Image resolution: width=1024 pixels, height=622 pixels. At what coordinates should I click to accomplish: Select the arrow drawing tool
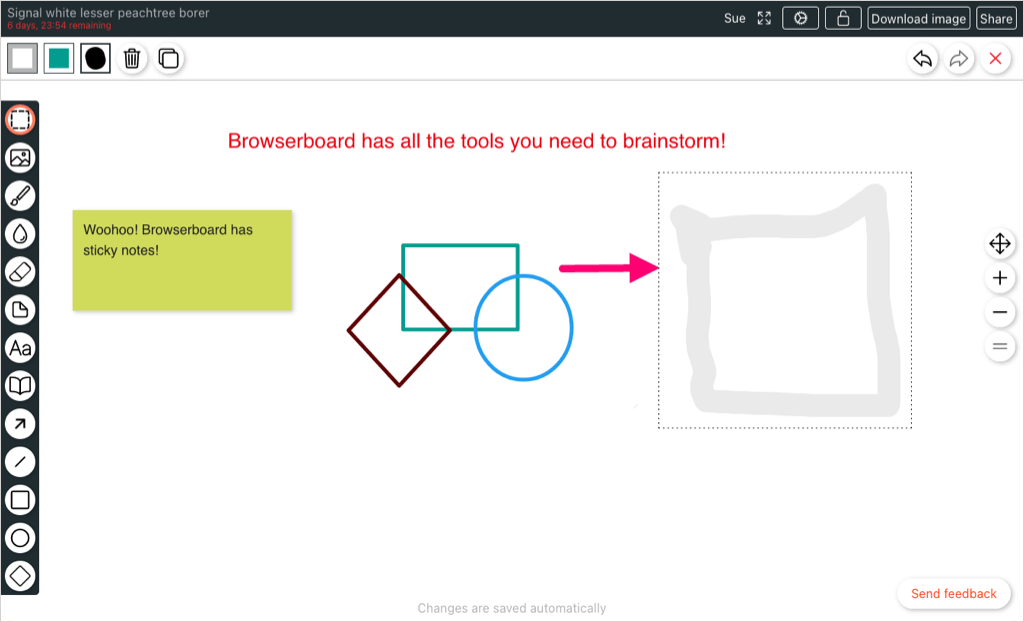tap(20, 424)
